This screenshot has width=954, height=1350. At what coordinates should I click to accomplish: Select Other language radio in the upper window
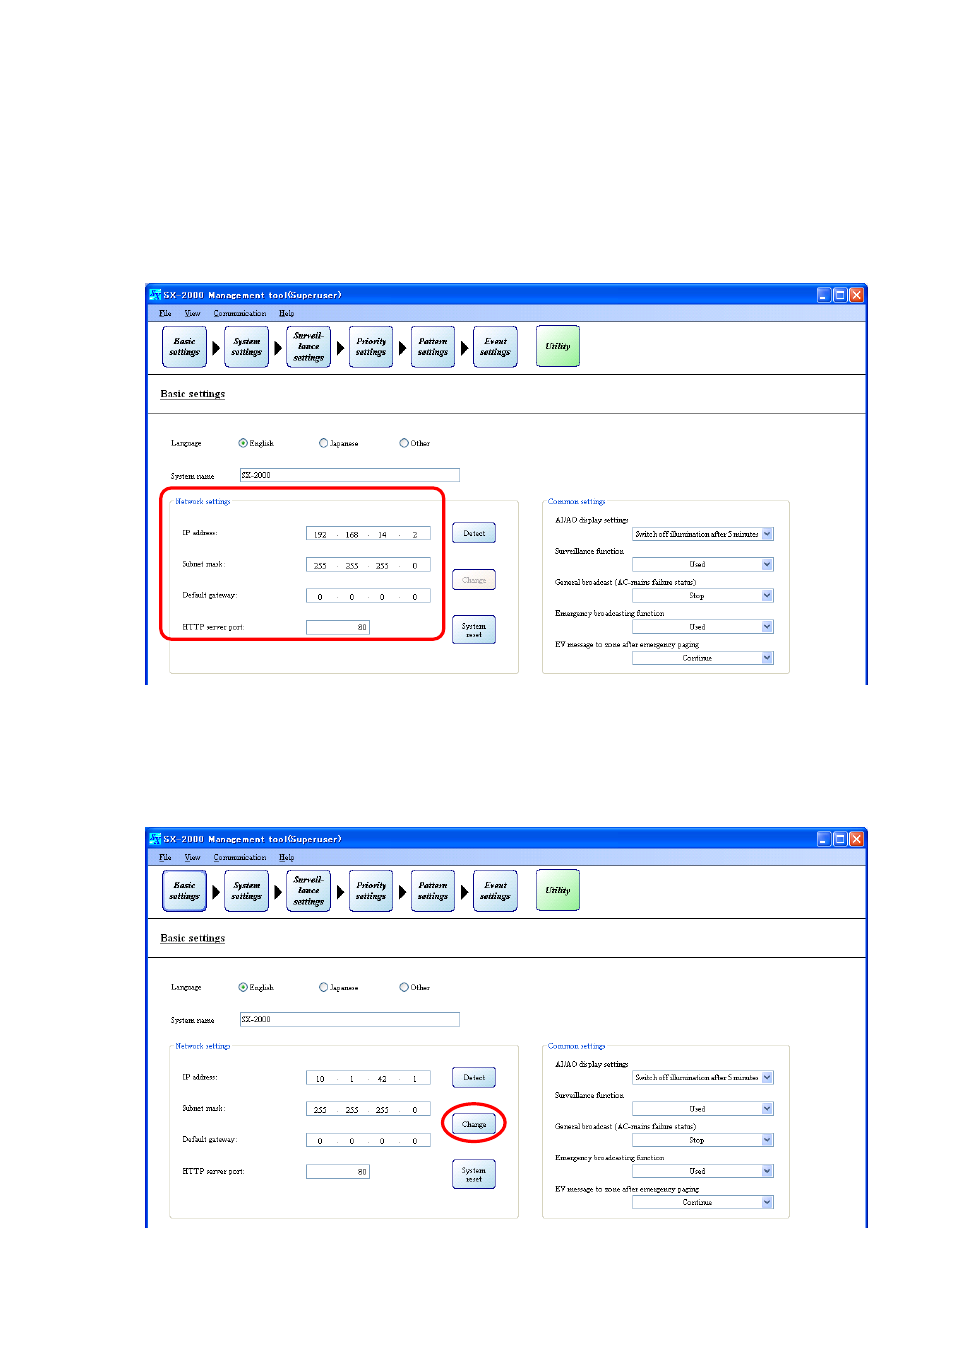coord(404,443)
